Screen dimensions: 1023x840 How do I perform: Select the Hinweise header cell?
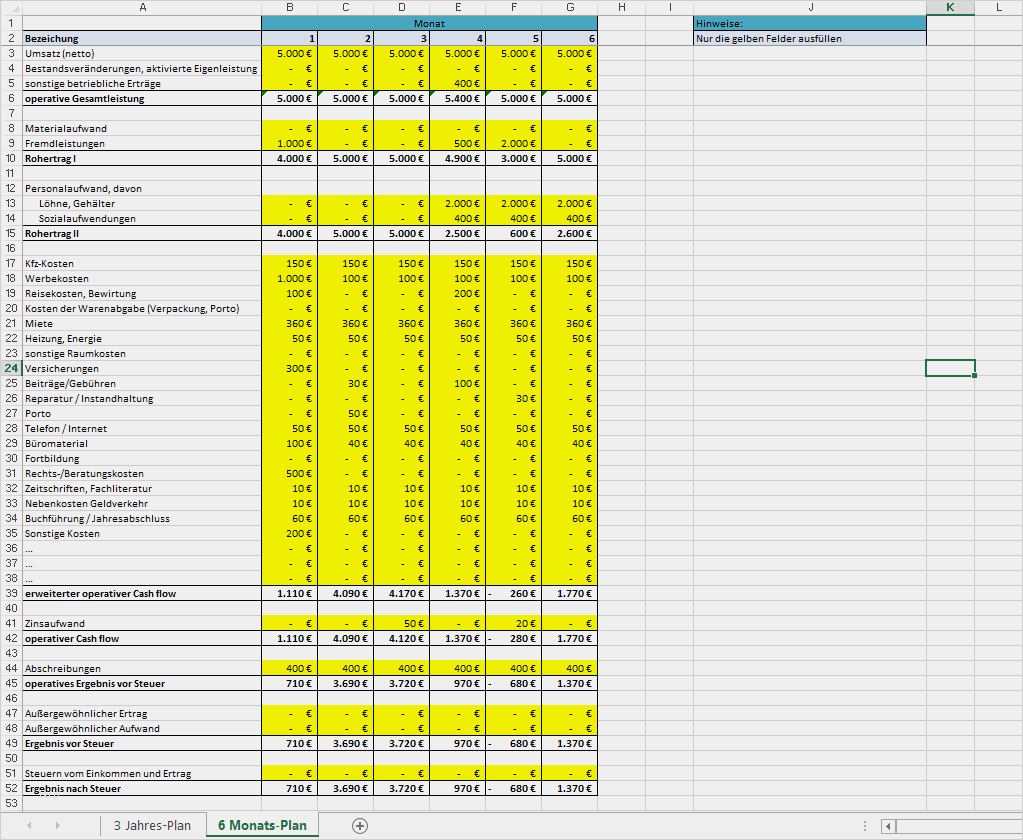pyautogui.click(x=810, y=22)
